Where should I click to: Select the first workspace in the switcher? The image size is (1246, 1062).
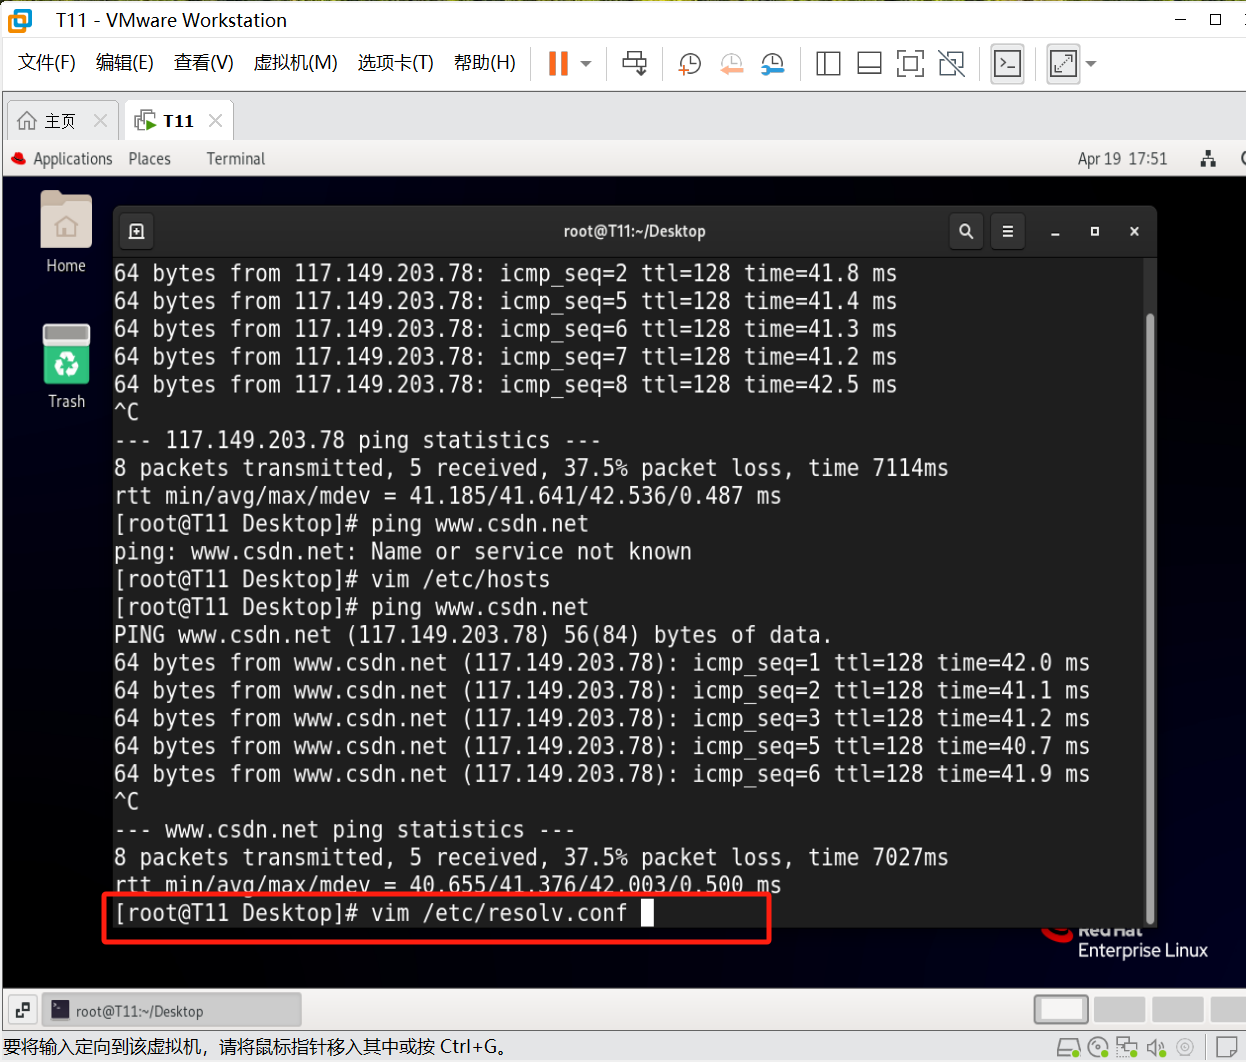[1061, 1009]
